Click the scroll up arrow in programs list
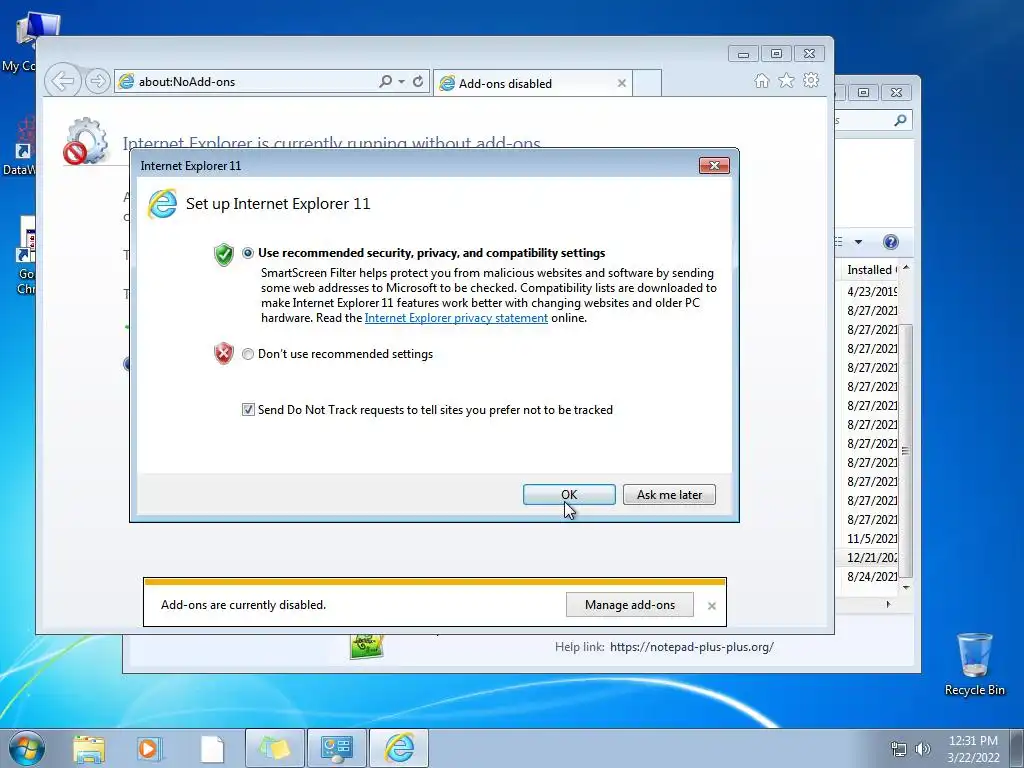 (906, 268)
